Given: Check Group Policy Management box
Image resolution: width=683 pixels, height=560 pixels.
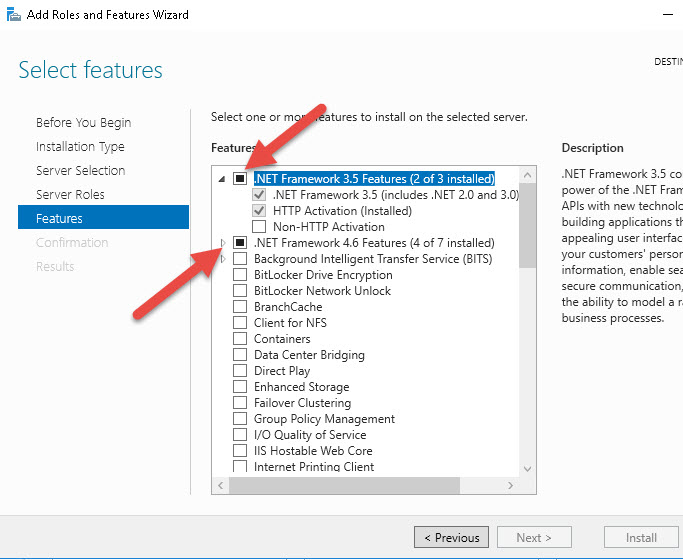Looking at the screenshot, I should click(240, 419).
